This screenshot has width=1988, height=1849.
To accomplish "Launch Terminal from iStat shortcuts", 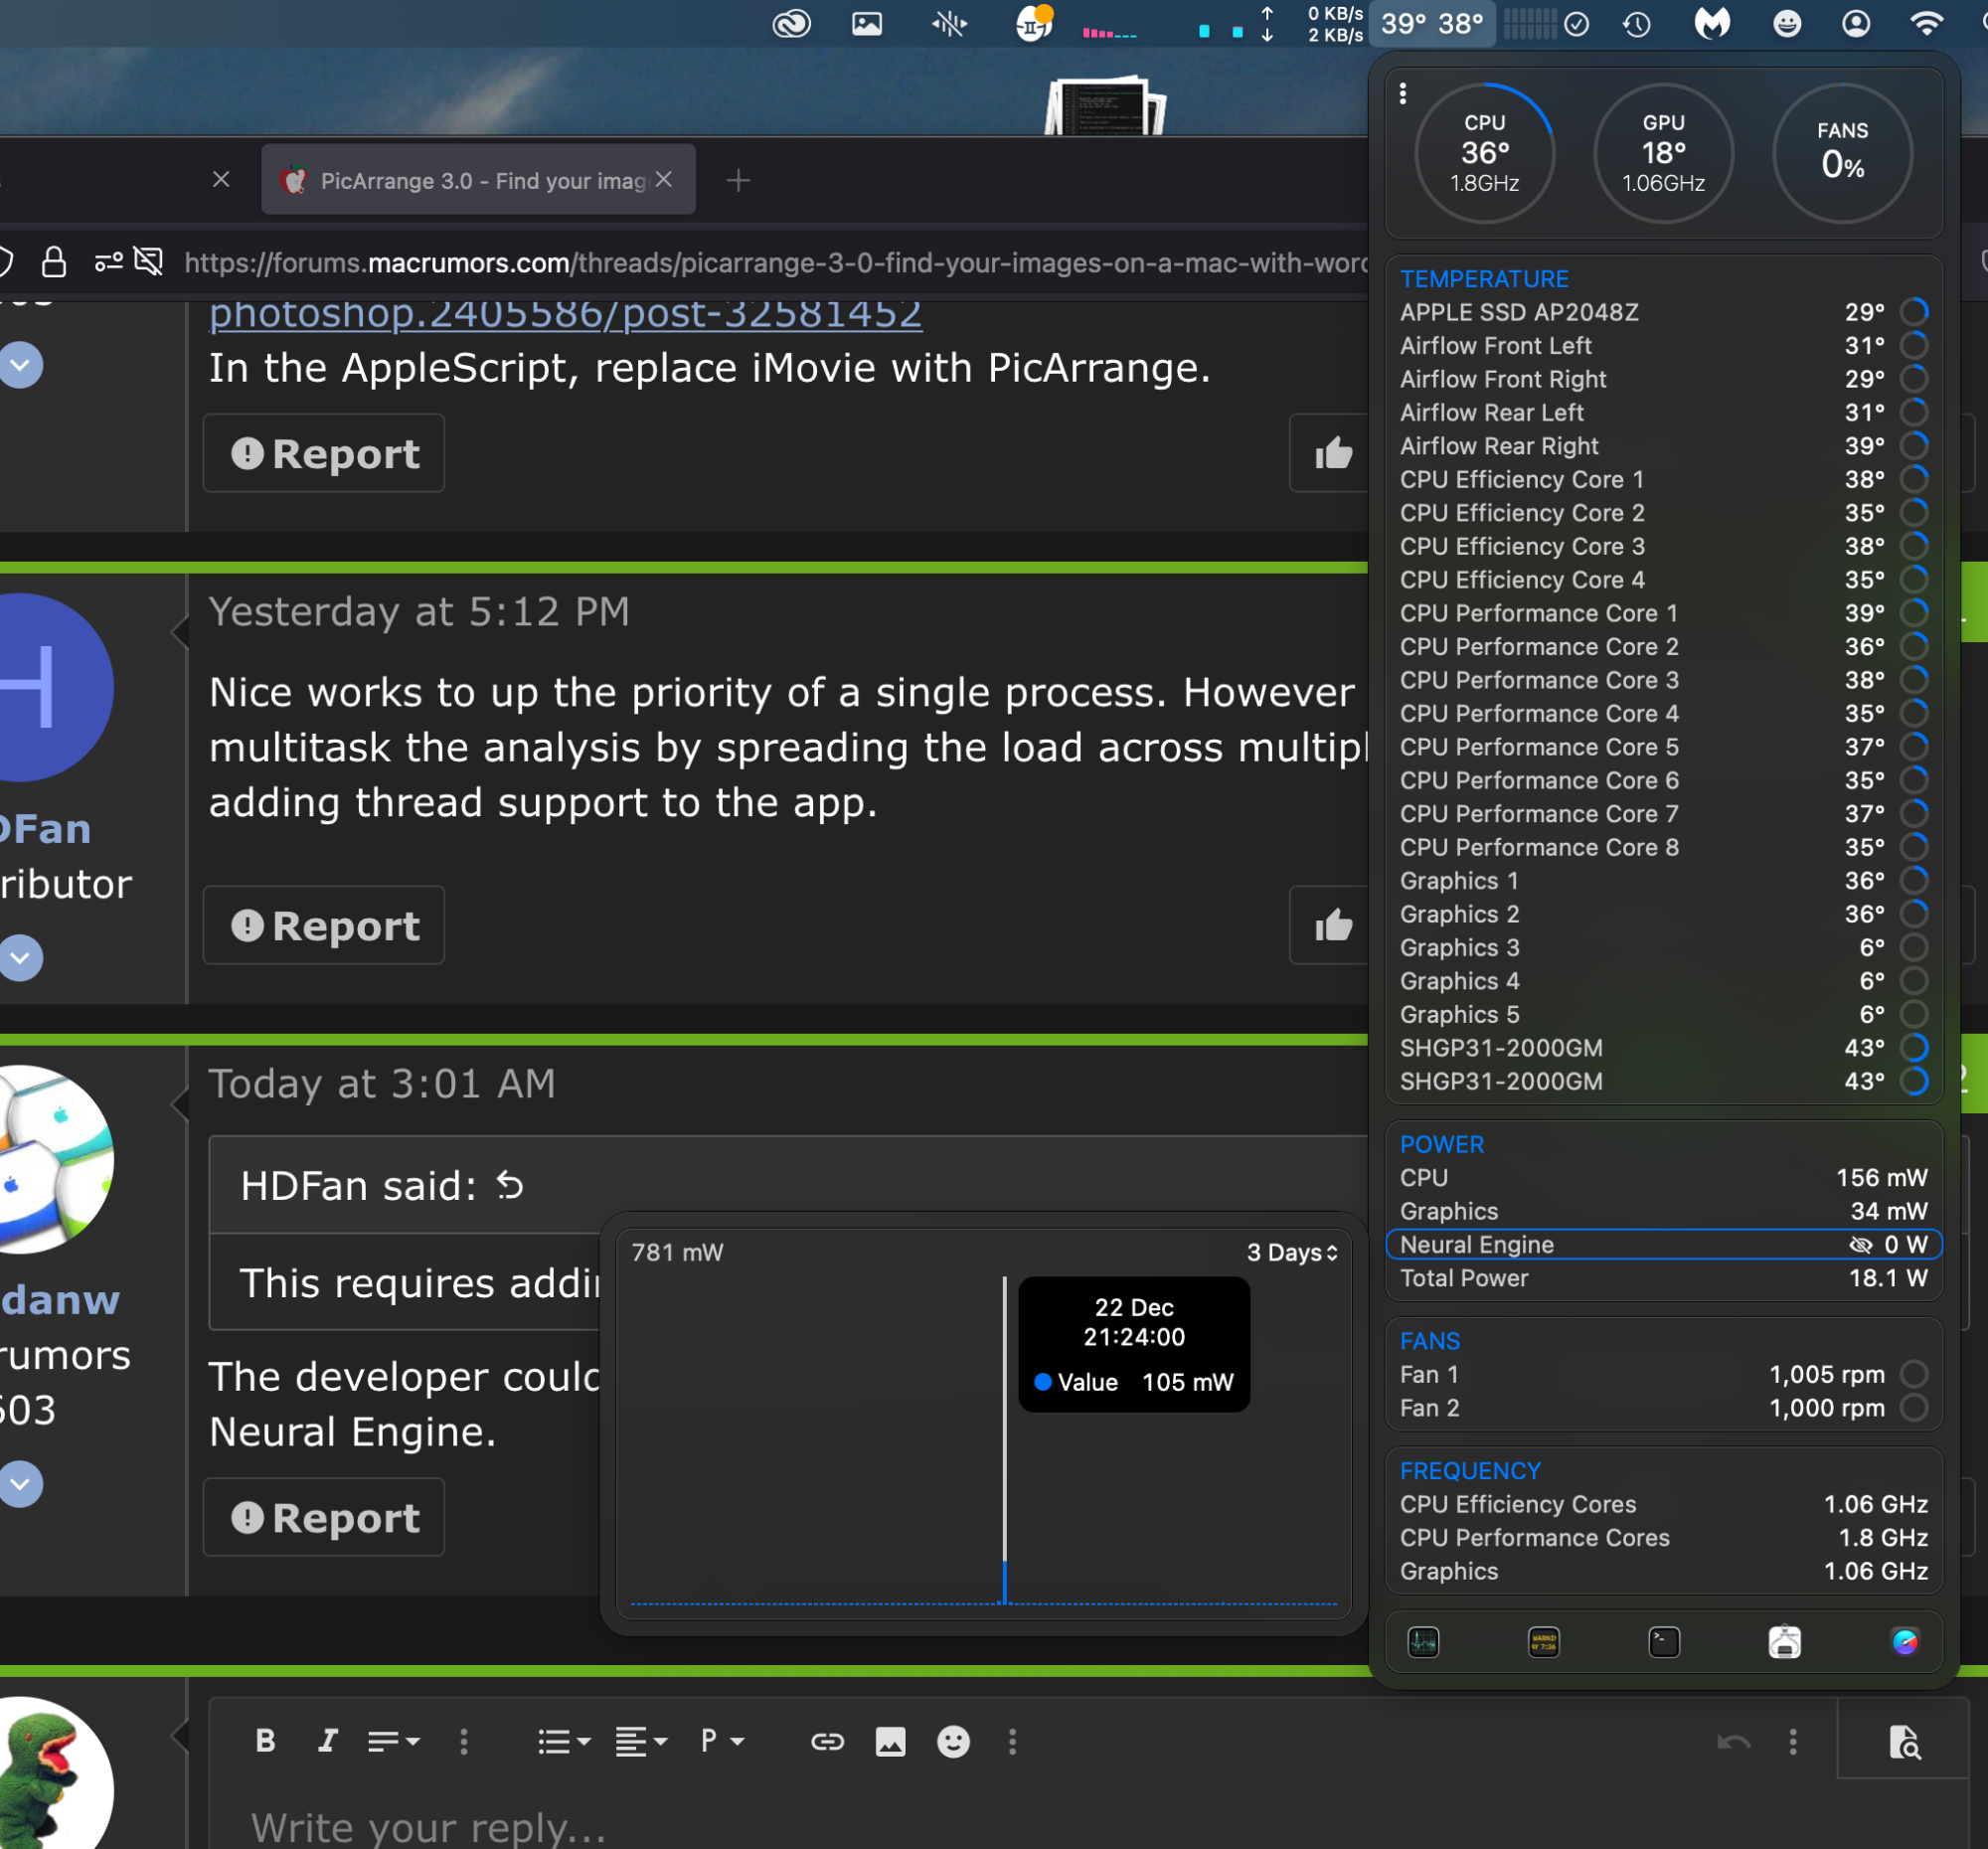I will [x=1663, y=1641].
